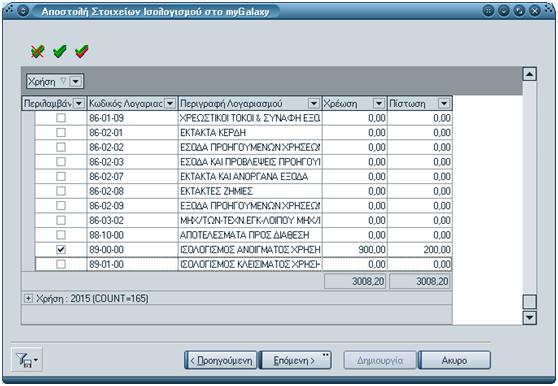This screenshot has width=558, height=386.
Task: Click the window menu button in title bar
Action: [23, 11]
